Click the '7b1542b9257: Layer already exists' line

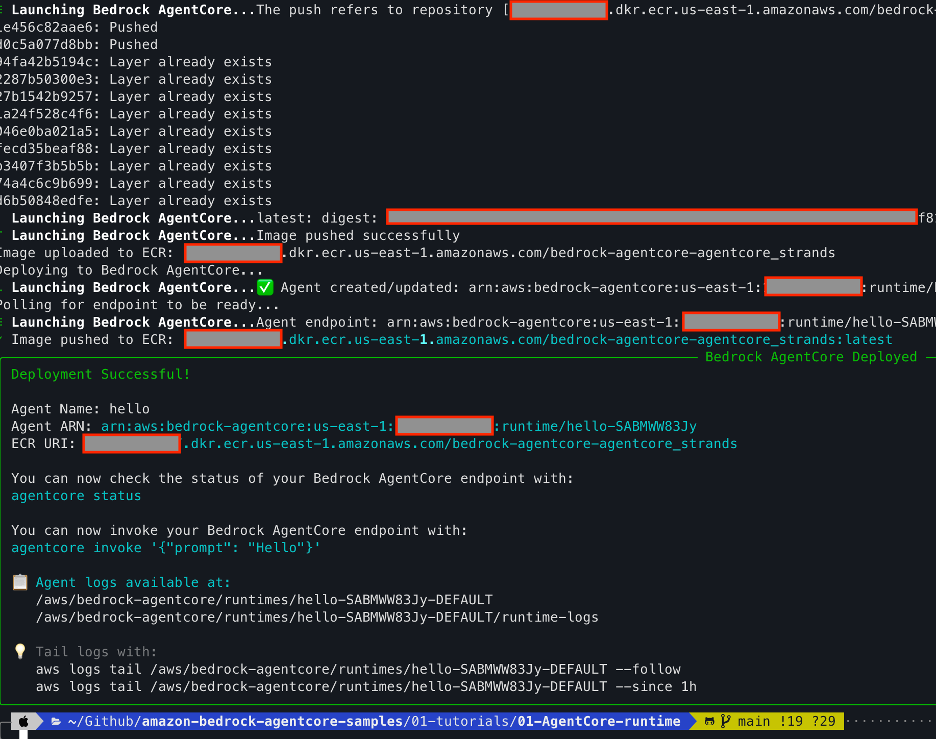[136, 97]
